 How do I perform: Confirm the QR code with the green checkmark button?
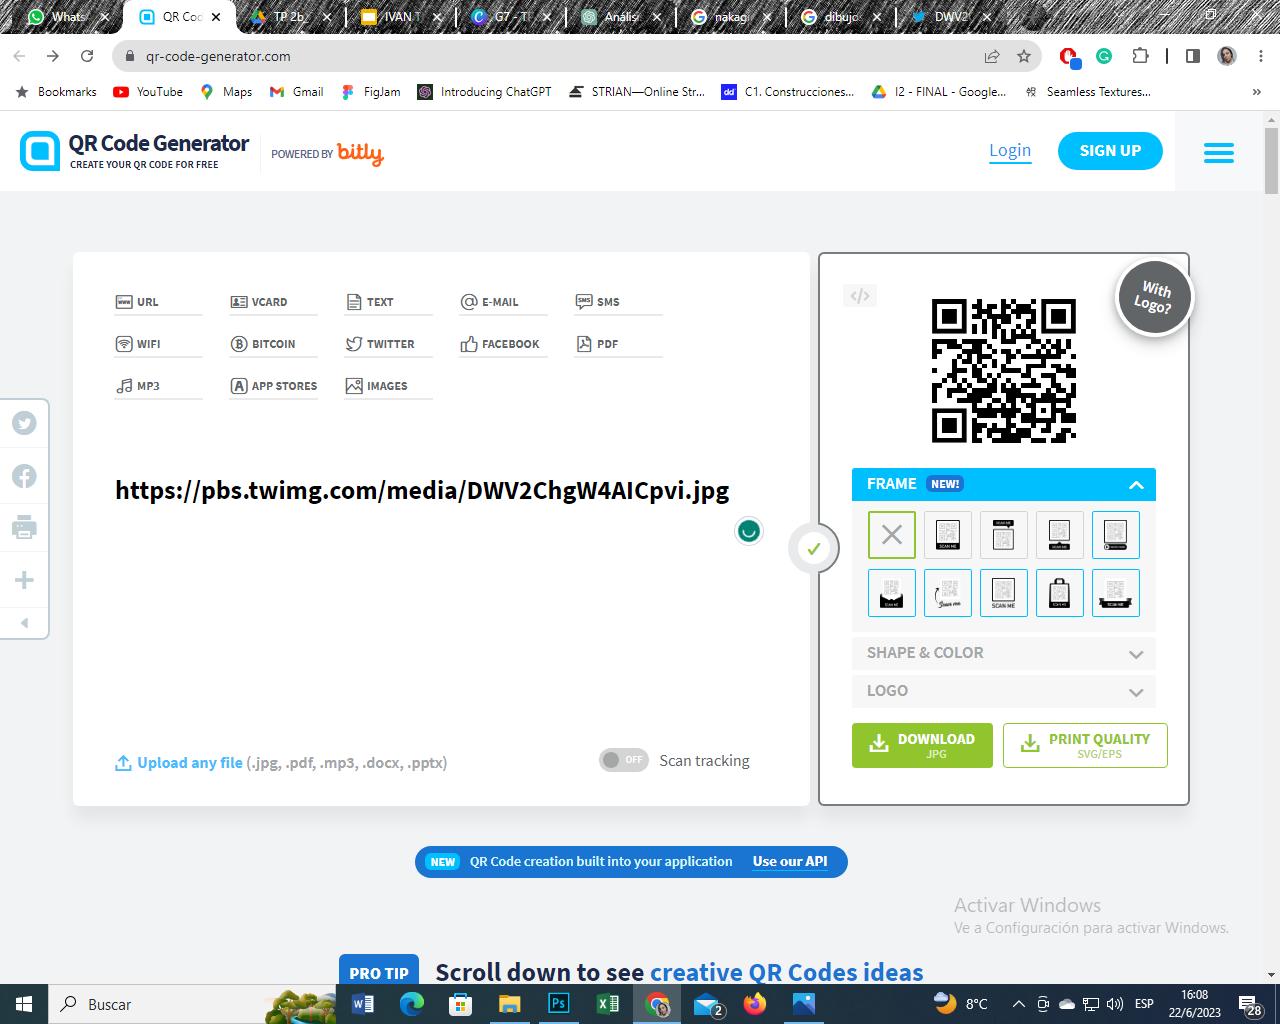click(814, 548)
